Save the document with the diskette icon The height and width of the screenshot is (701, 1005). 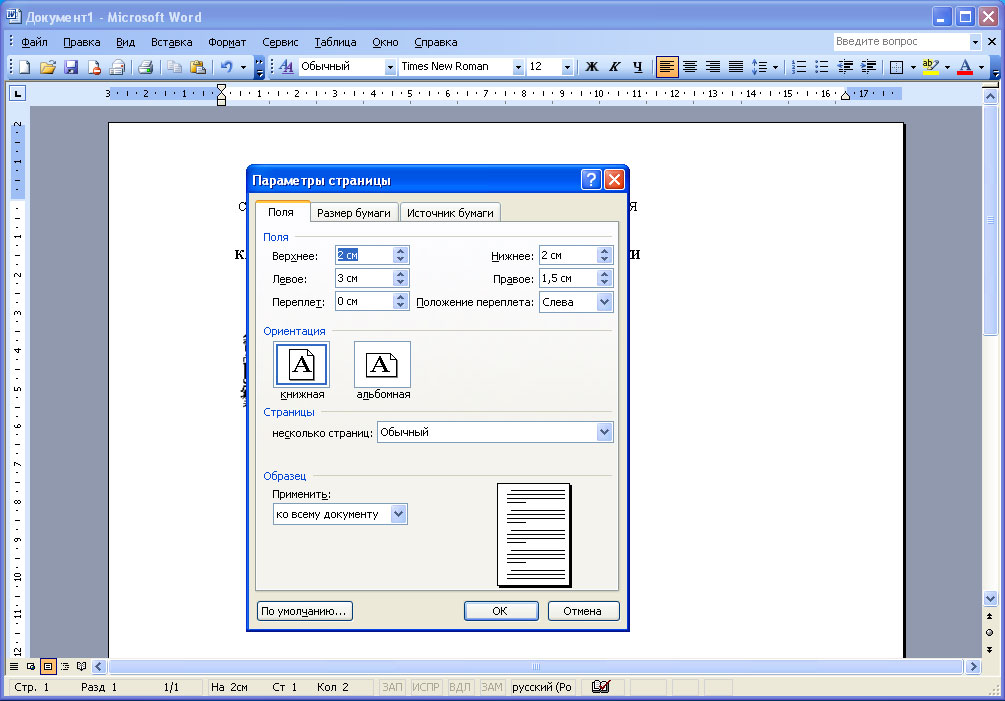[x=71, y=67]
